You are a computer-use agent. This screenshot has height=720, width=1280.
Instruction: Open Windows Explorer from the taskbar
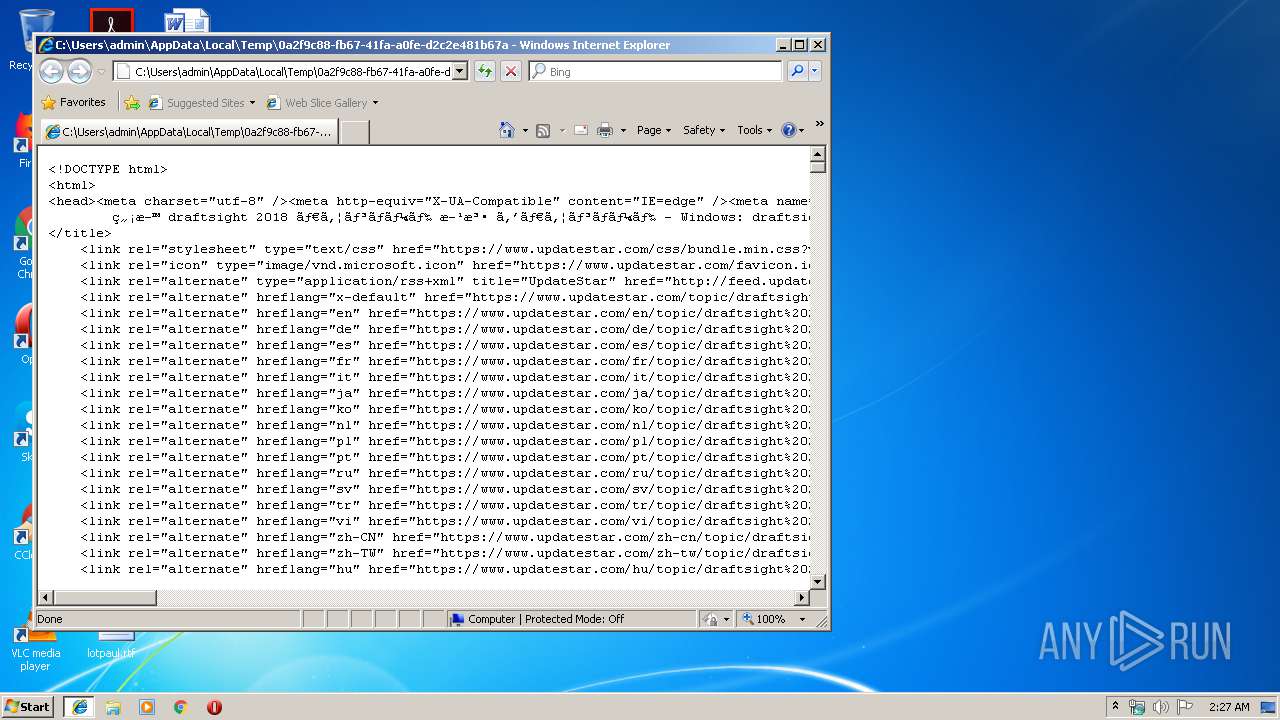click(113, 706)
